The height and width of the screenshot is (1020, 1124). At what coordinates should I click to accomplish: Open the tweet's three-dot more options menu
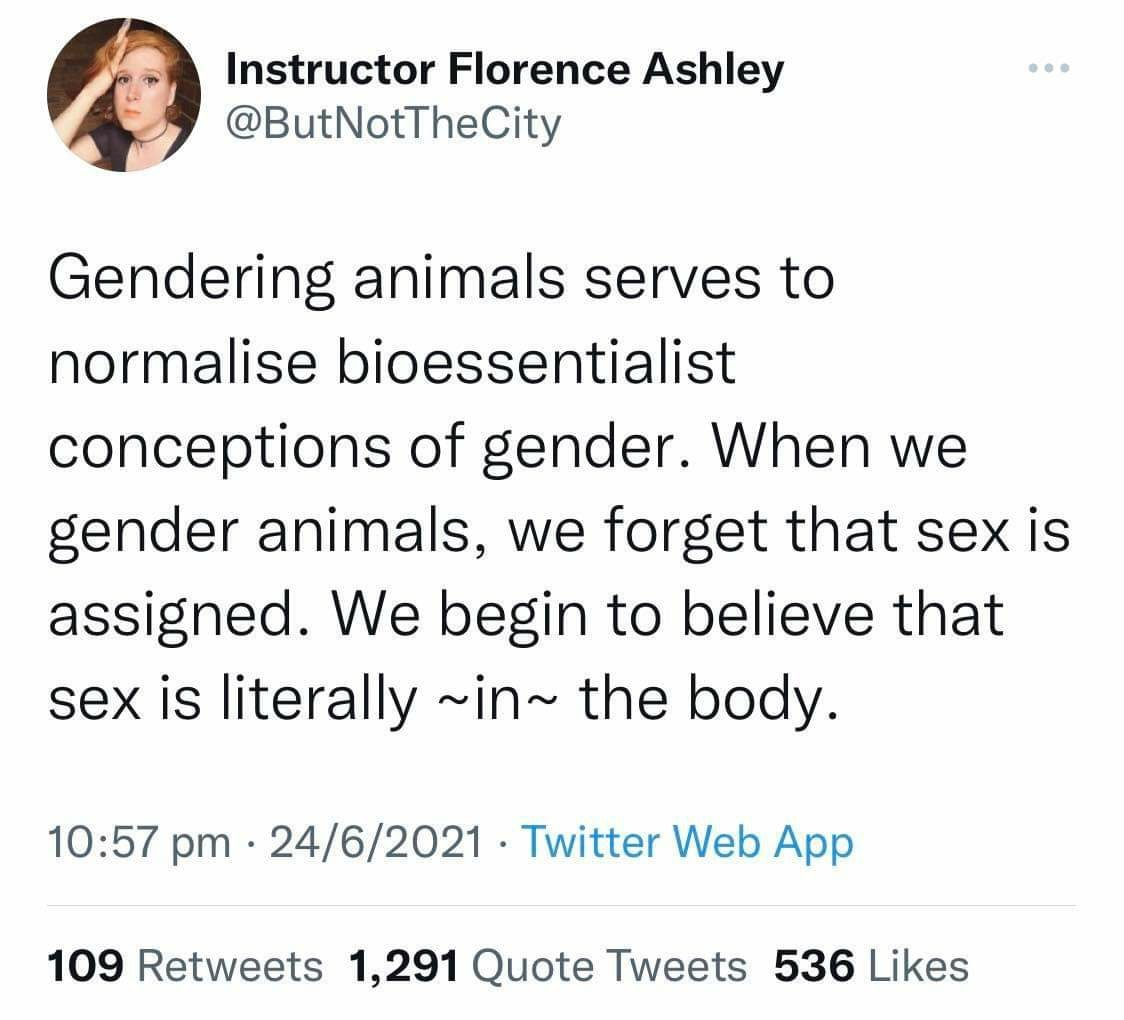tap(1051, 69)
